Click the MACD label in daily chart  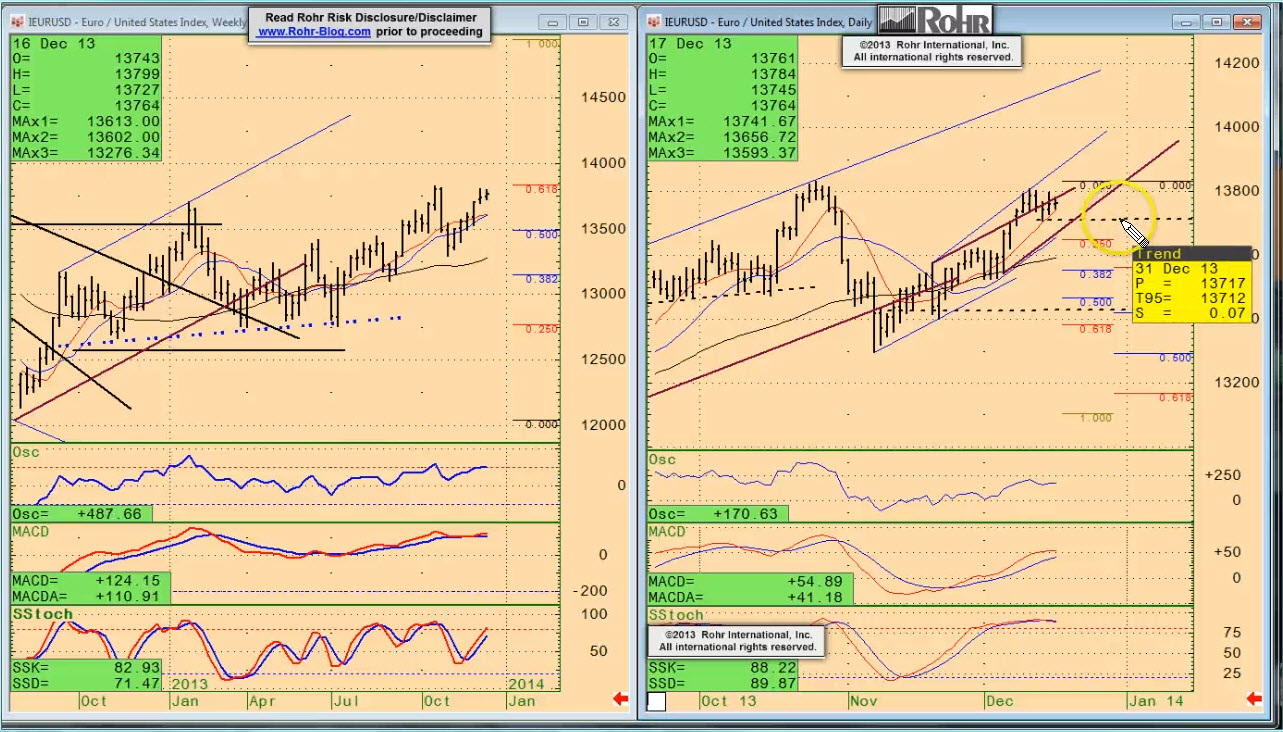pyautogui.click(x=667, y=532)
